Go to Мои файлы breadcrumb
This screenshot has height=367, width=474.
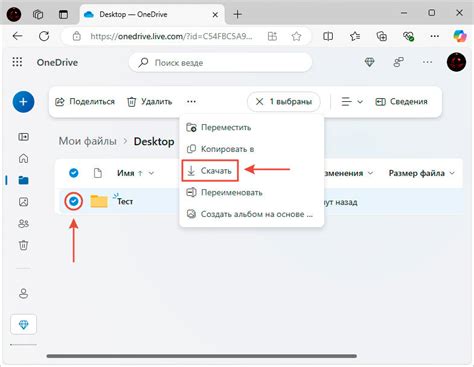[x=88, y=141]
